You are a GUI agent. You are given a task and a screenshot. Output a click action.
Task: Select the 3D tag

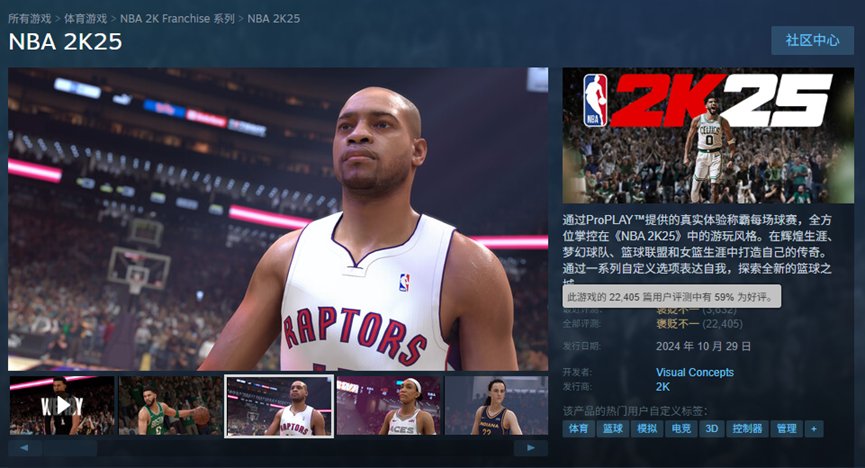tap(712, 429)
